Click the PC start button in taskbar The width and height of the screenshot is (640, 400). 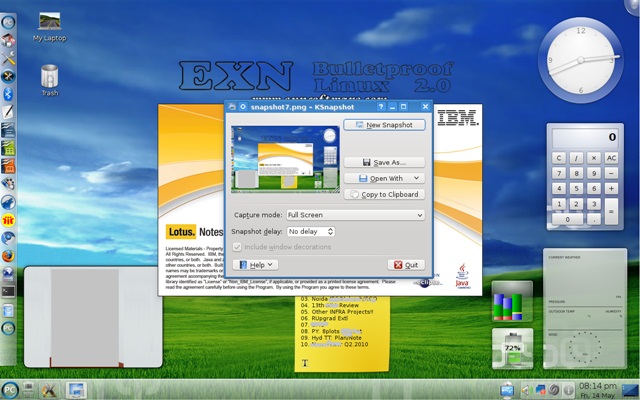pos(9,390)
